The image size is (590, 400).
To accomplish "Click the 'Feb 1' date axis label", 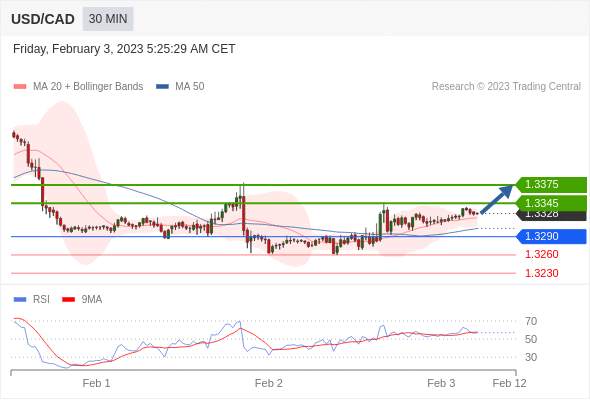I will (96, 383).
